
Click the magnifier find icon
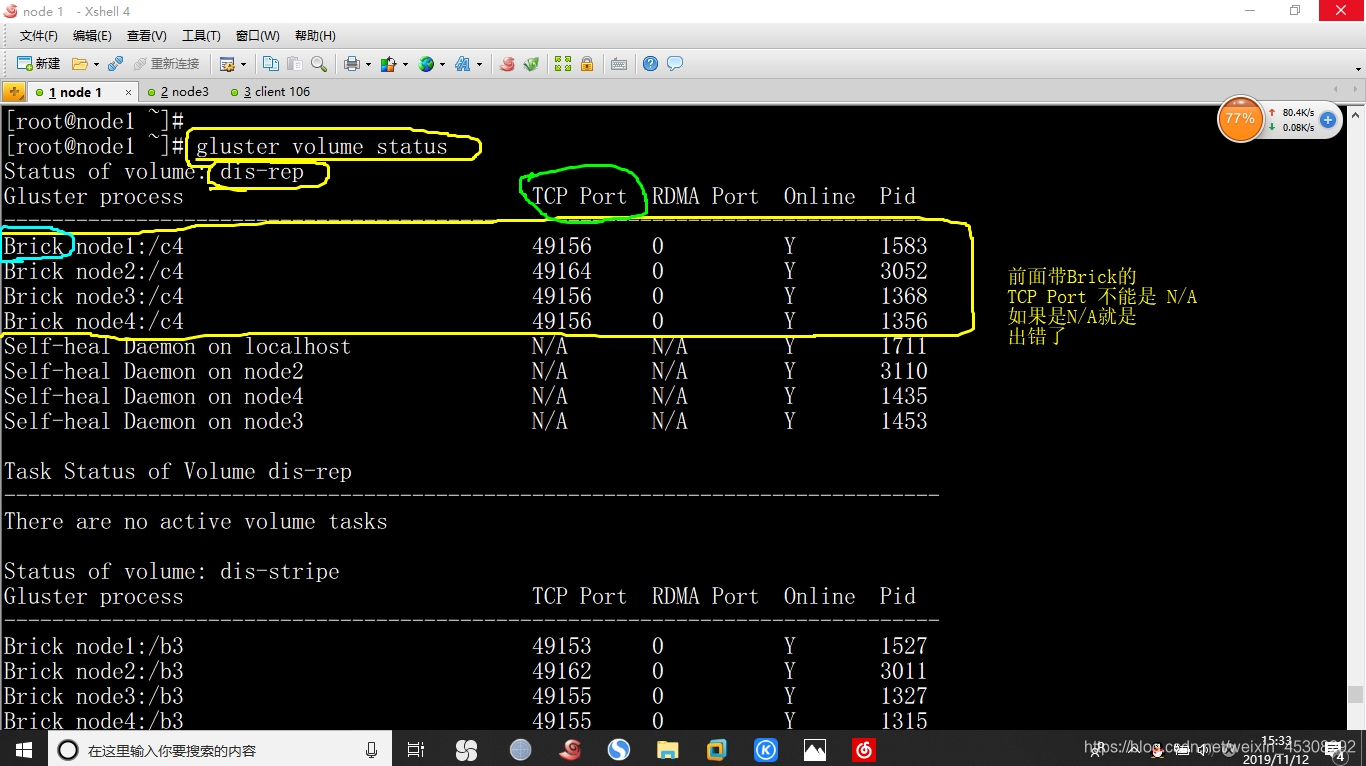[319, 64]
